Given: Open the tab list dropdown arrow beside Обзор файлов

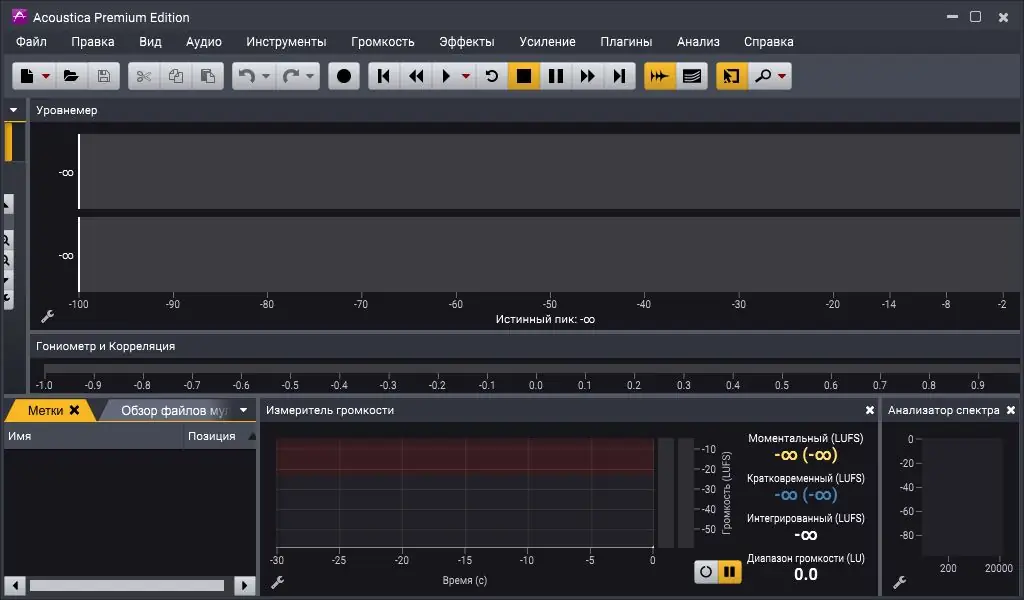Looking at the screenshot, I should point(244,411).
